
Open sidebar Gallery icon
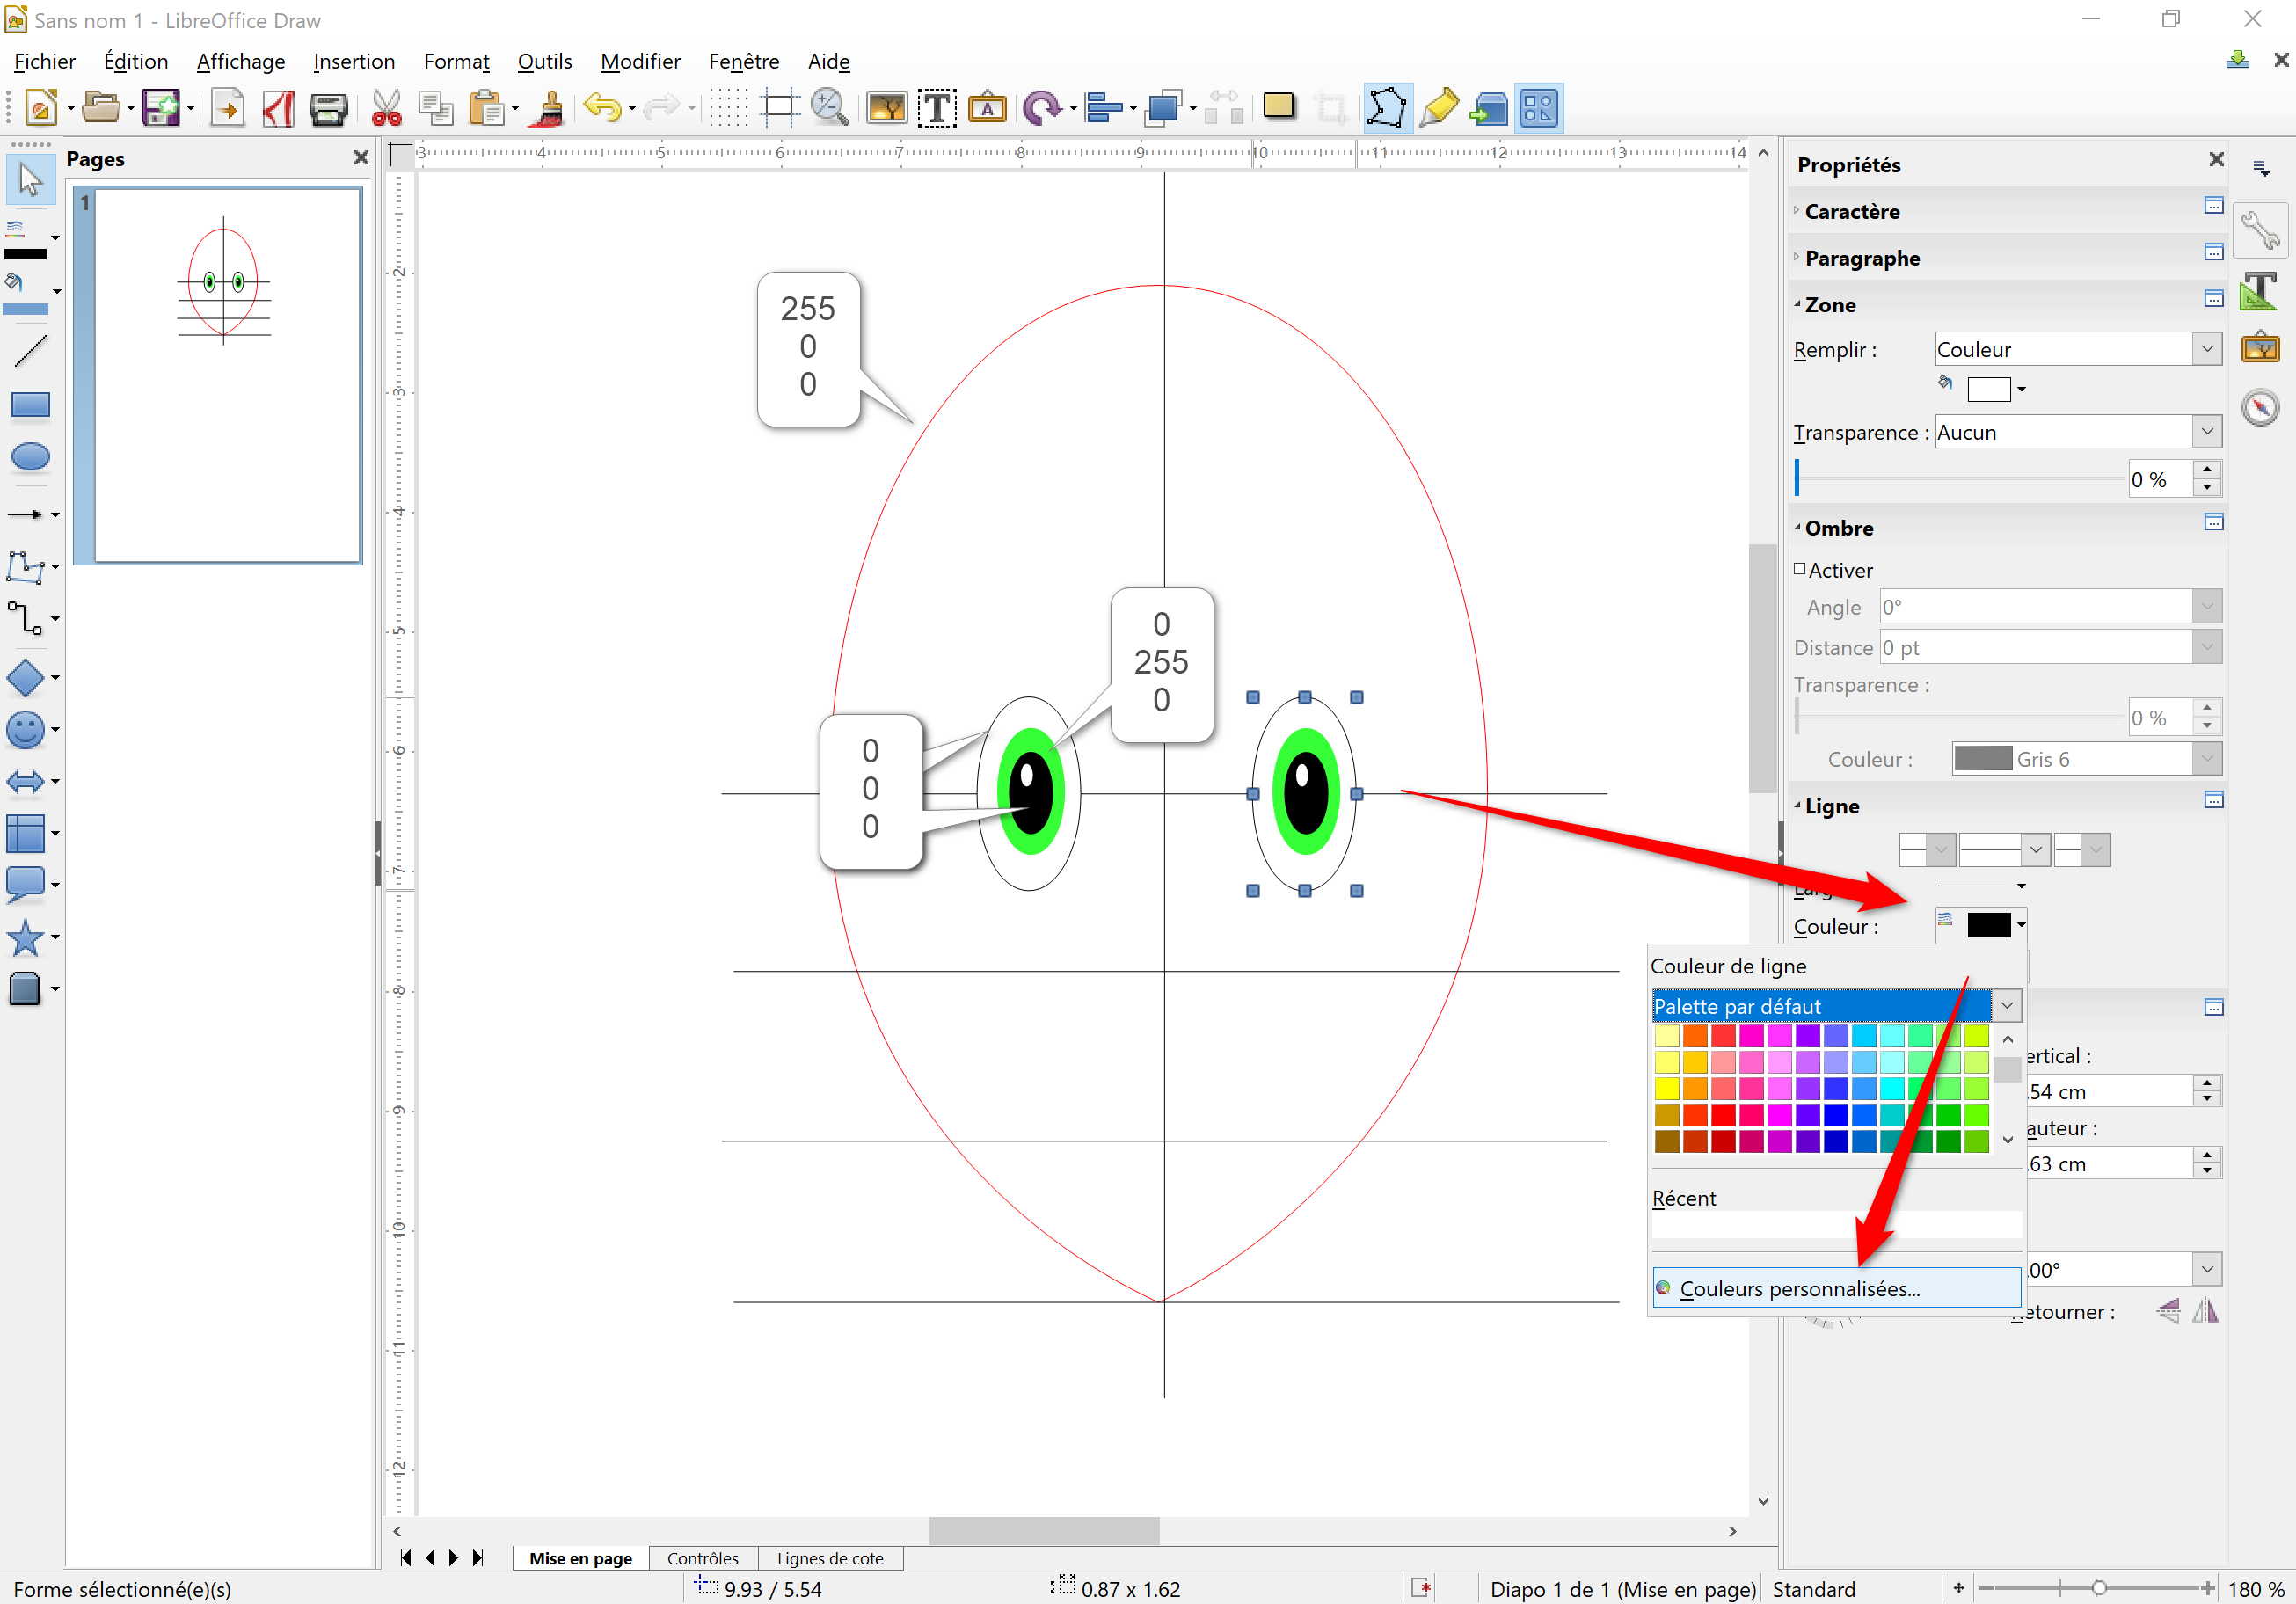2260,349
